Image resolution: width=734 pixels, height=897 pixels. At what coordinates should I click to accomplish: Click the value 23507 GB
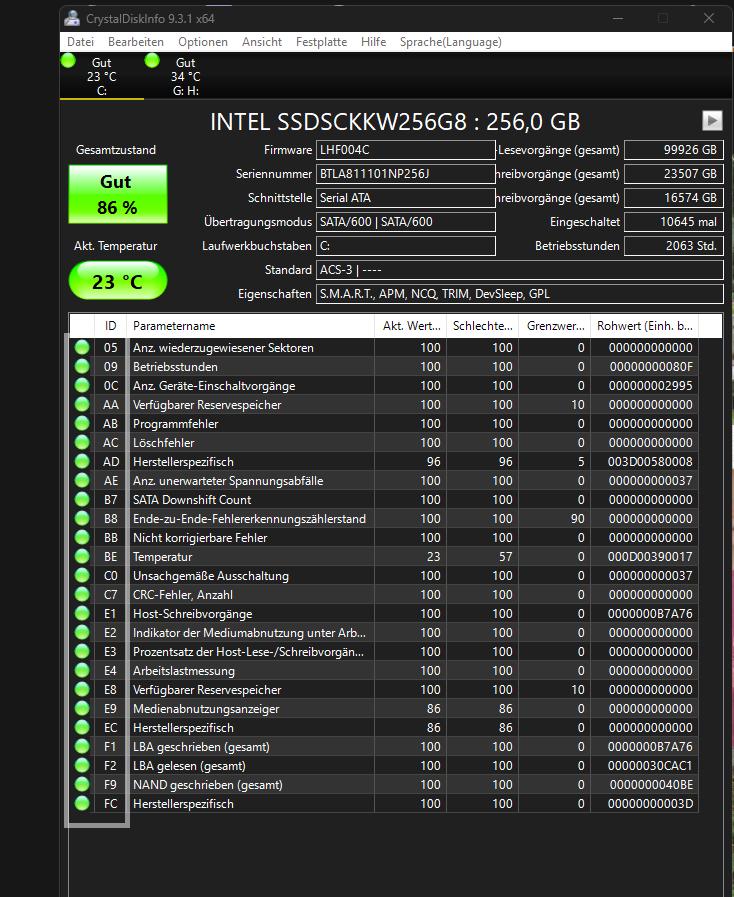[x=673, y=174]
